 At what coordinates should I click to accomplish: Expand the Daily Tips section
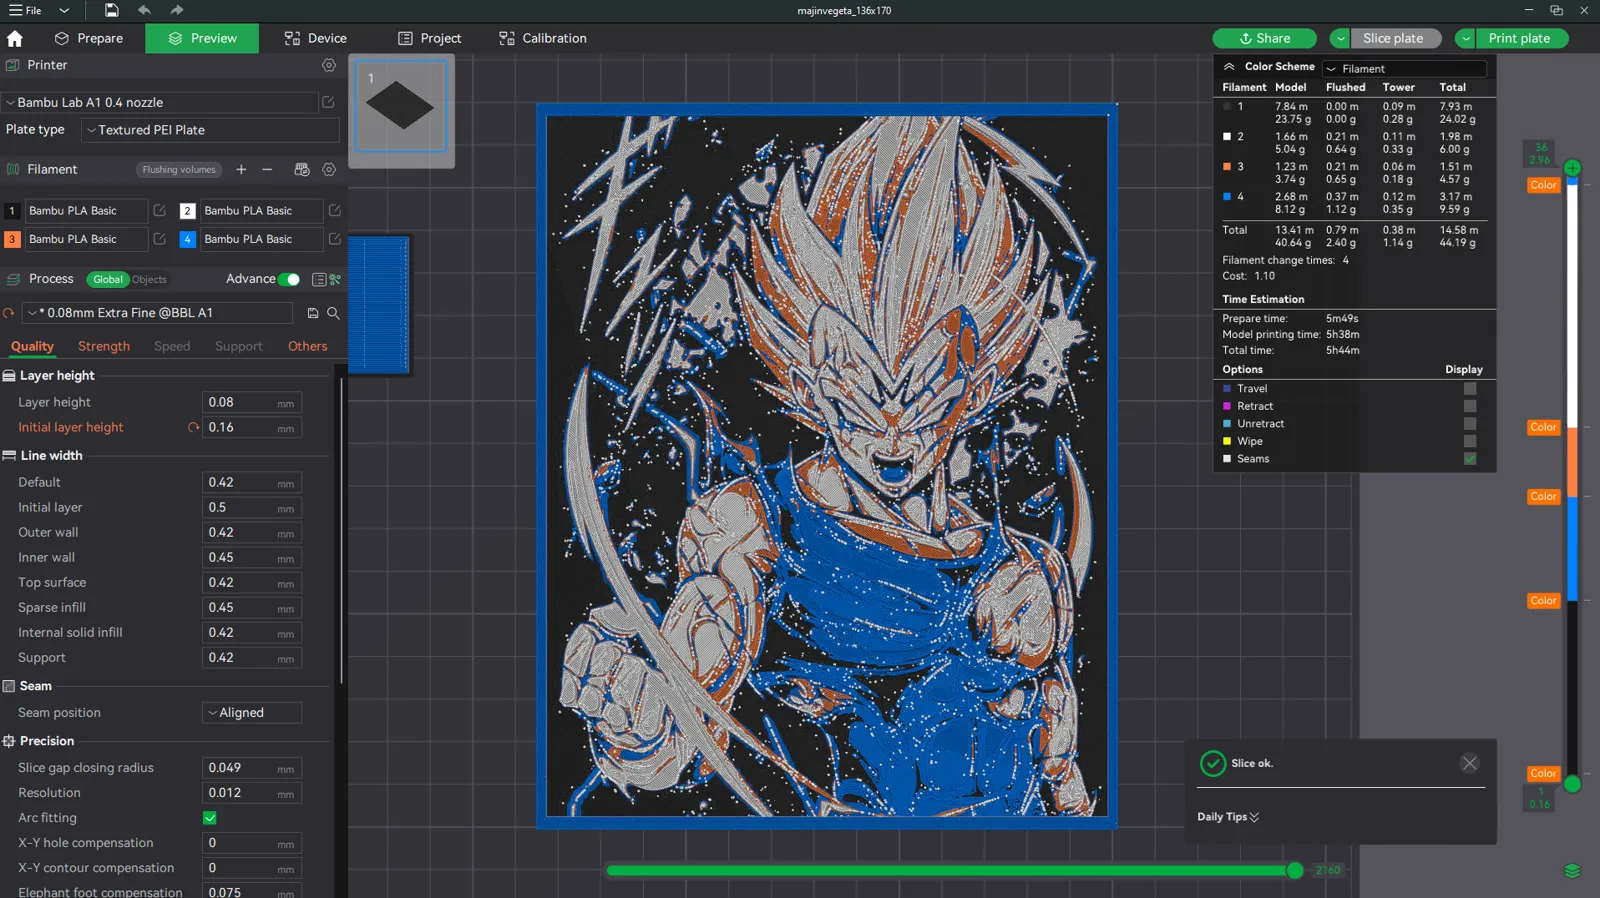1228,817
